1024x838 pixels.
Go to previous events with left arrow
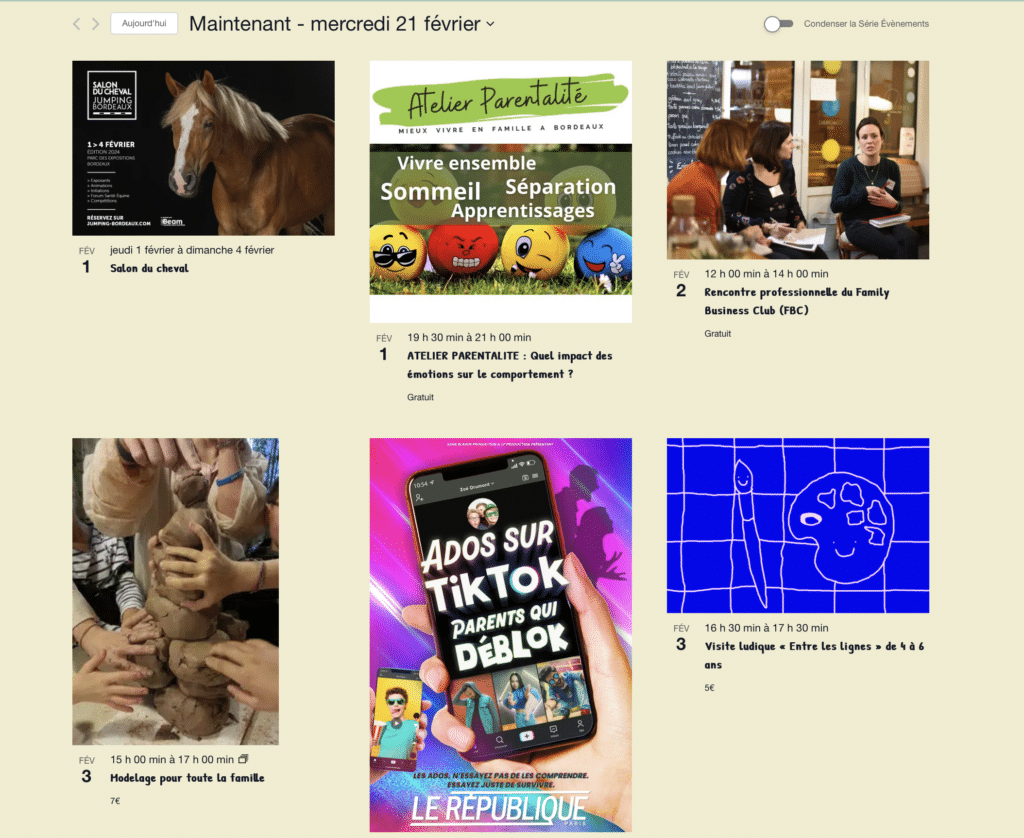point(76,24)
